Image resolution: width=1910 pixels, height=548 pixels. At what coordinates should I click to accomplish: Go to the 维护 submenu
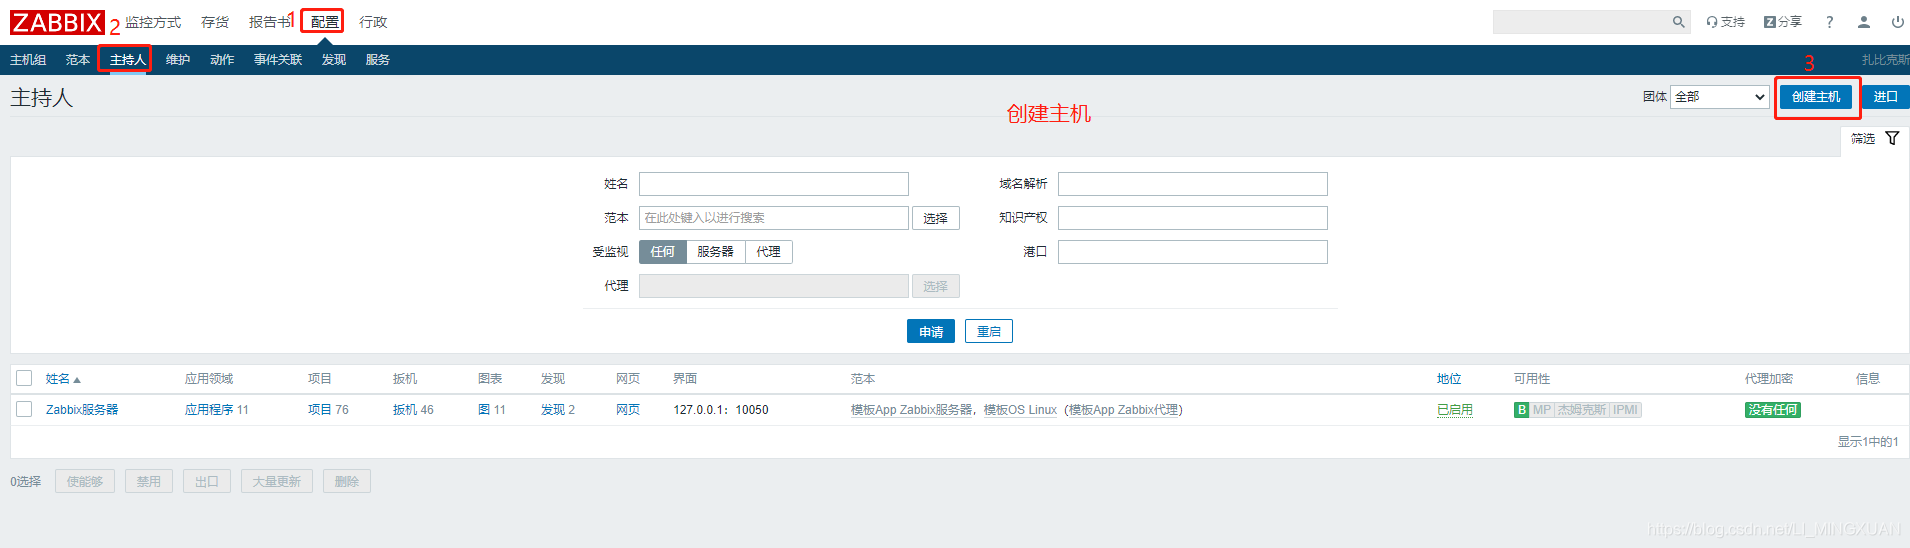(178, 60)
